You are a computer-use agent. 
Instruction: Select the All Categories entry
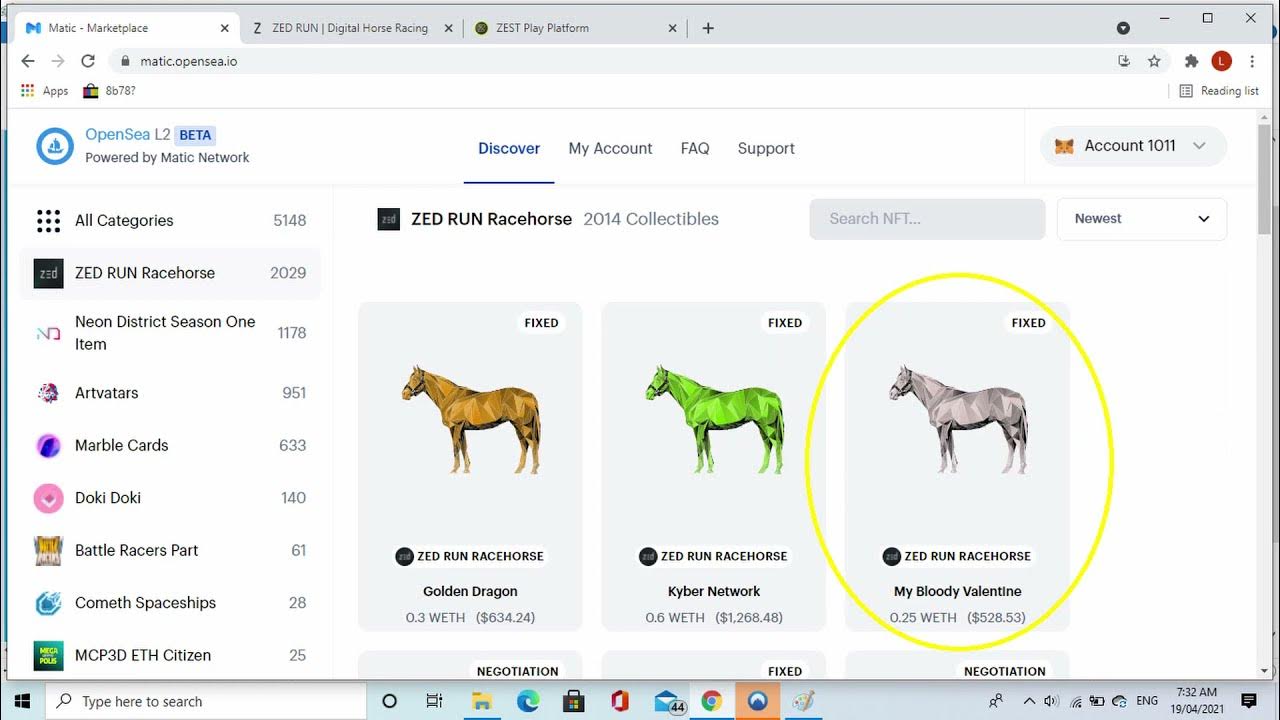[x=170, y=221]
